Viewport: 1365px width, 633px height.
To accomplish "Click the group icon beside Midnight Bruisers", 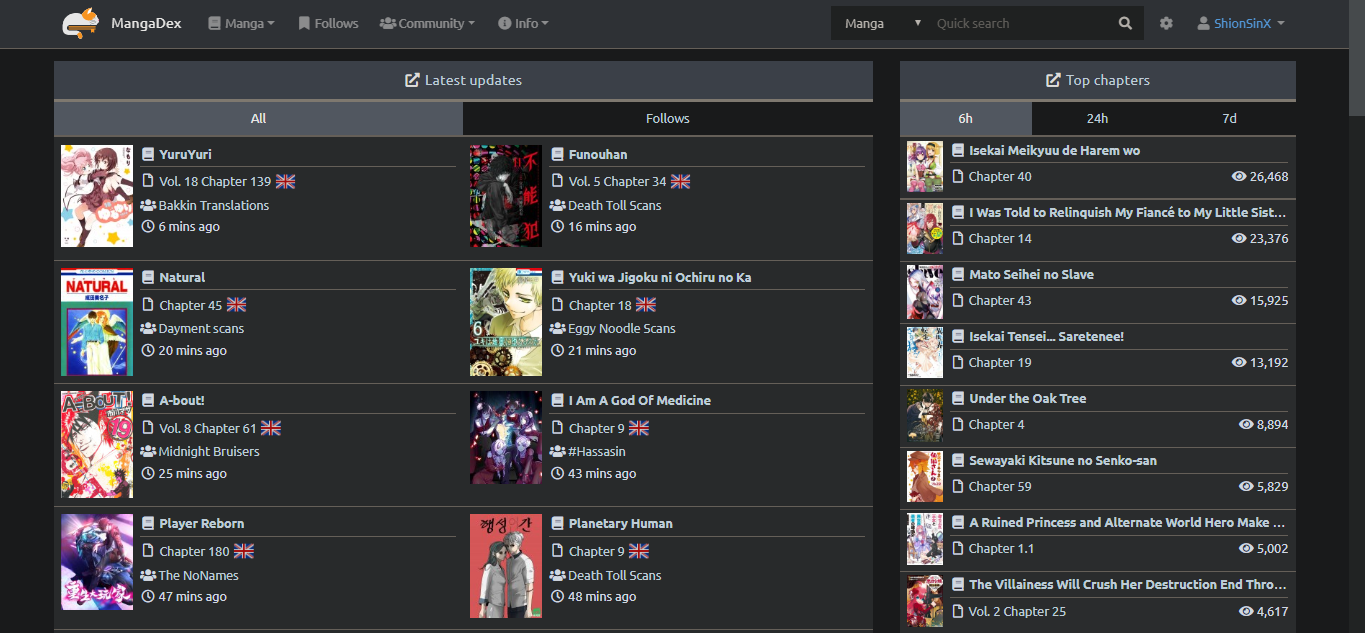I will 148,451.
